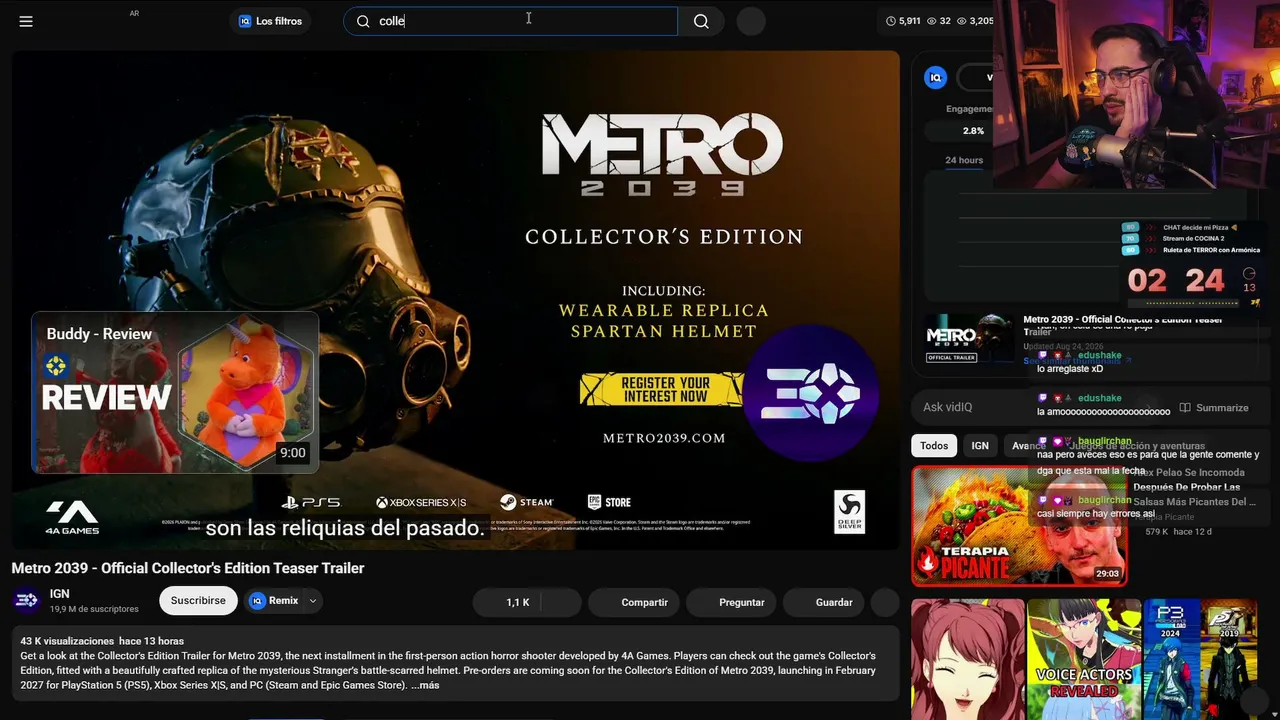This screenshot has height=720, width=1280.
Task: Save the video with Guardar
Action: [x=826, y=602]
